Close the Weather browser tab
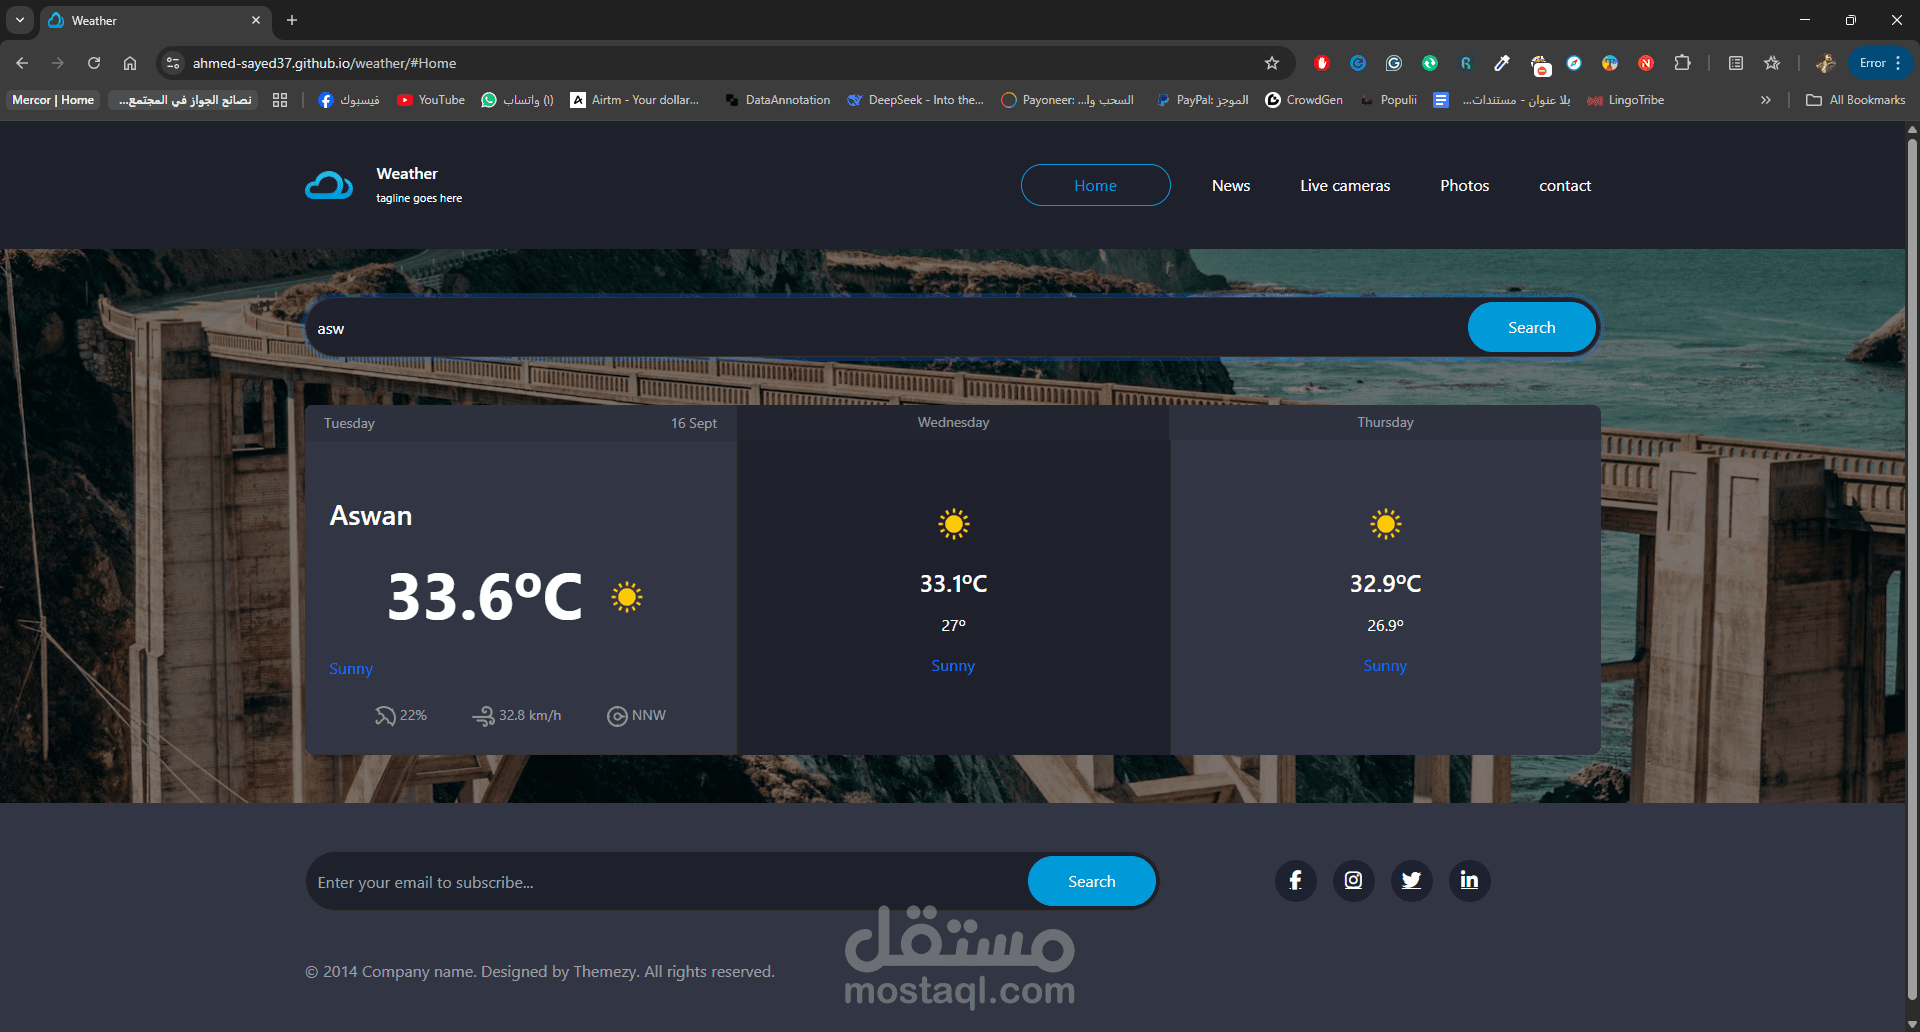The height and width of the screenshot is (1032, 1920). pyautogui.click(x=256, y=20)
